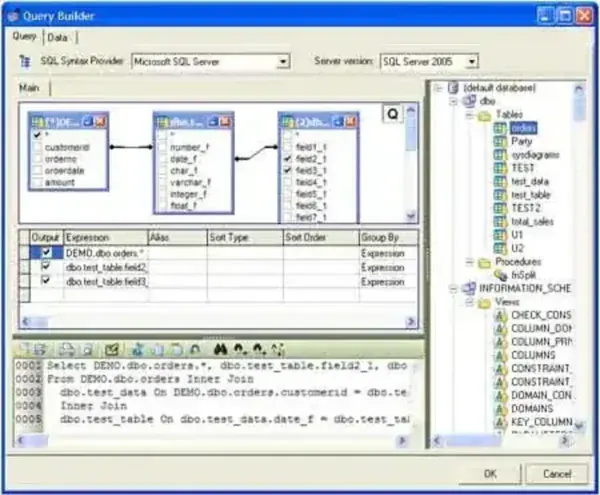Select the TEST2 table in the tree

point(526,208)
